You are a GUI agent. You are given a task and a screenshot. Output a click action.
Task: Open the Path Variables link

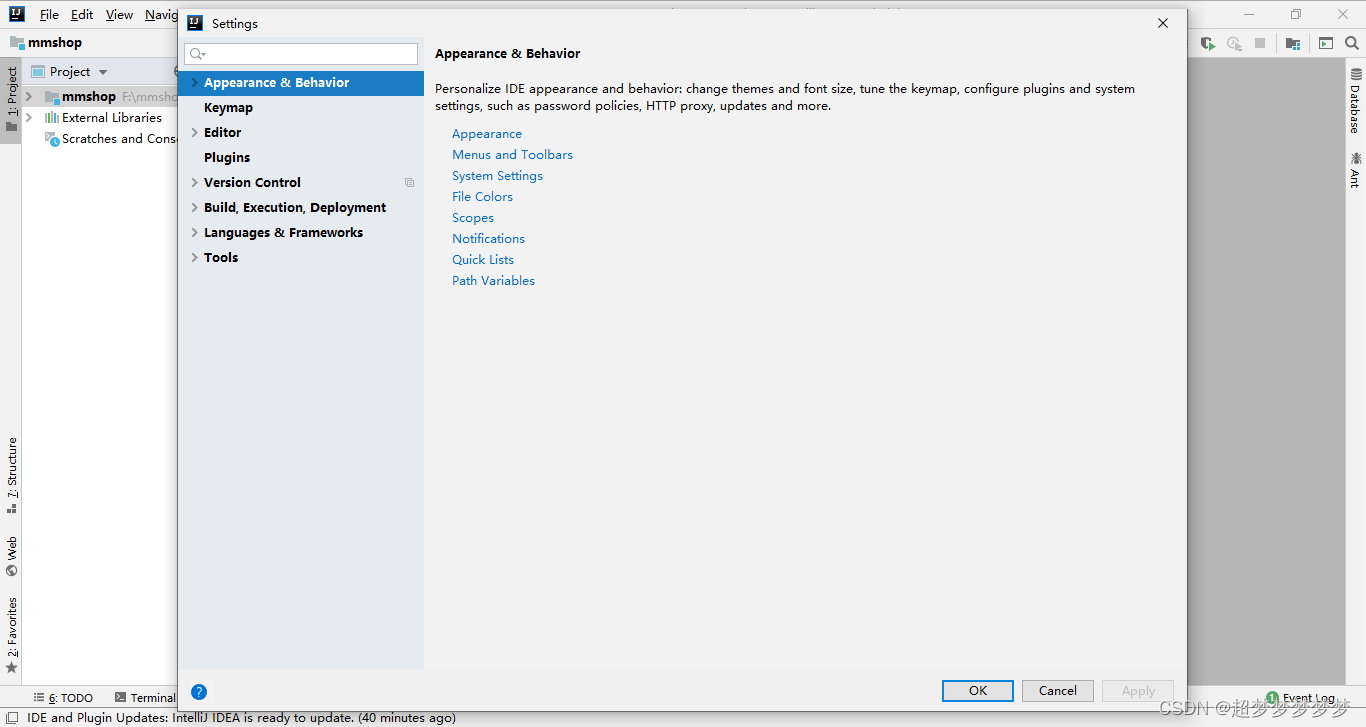493,280
